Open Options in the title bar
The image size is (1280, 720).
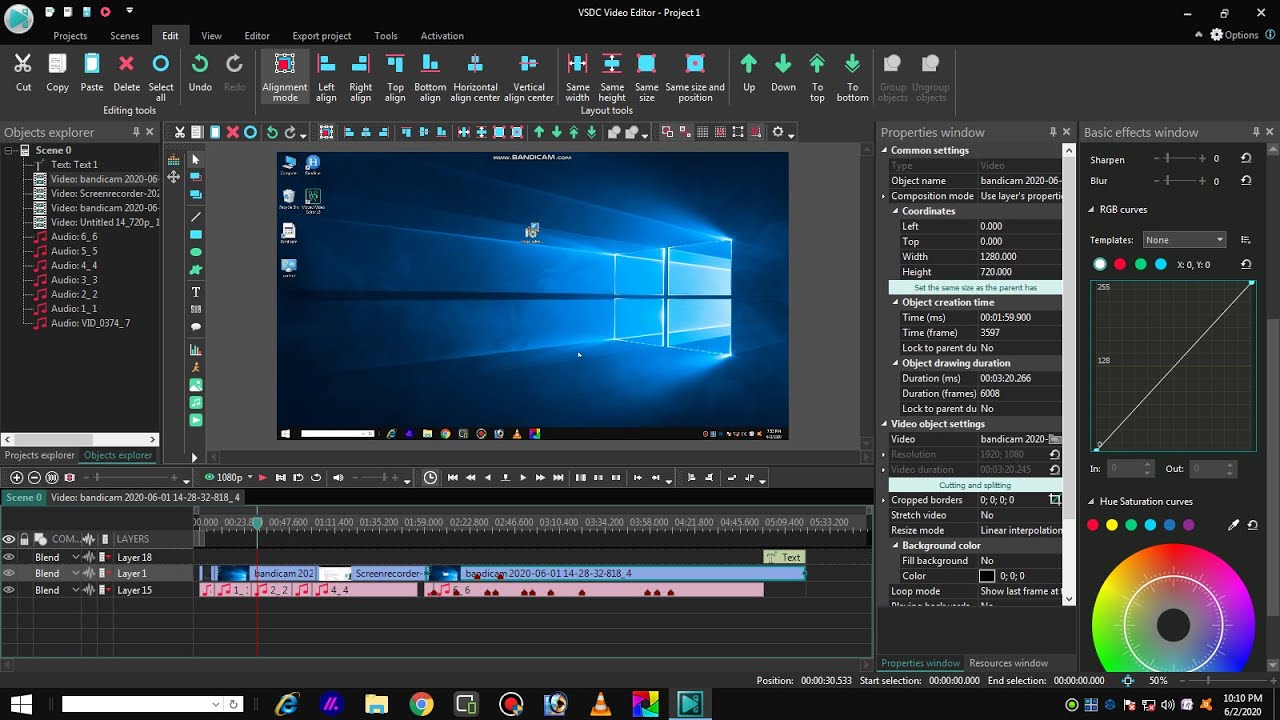[1233, 35]
